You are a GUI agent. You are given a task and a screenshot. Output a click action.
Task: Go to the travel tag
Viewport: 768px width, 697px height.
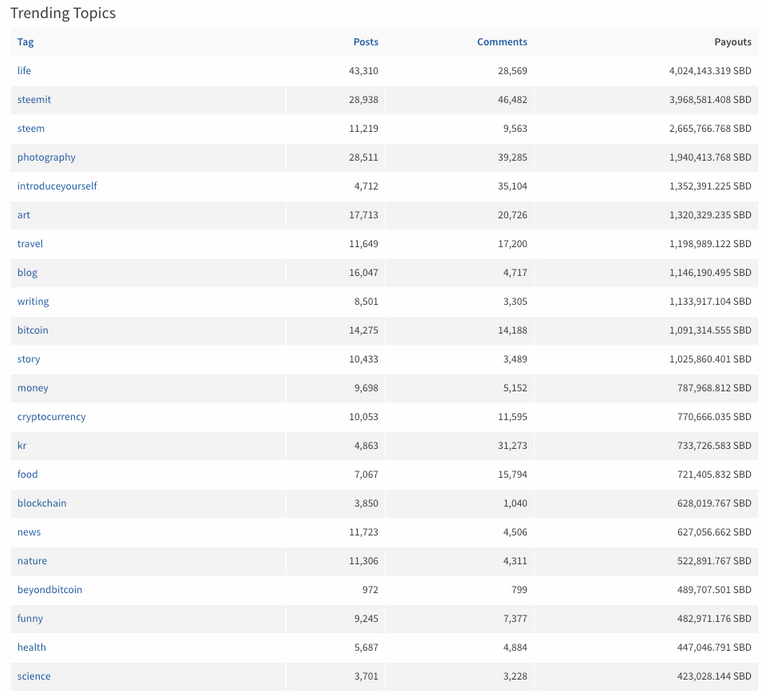pos(30,243)
